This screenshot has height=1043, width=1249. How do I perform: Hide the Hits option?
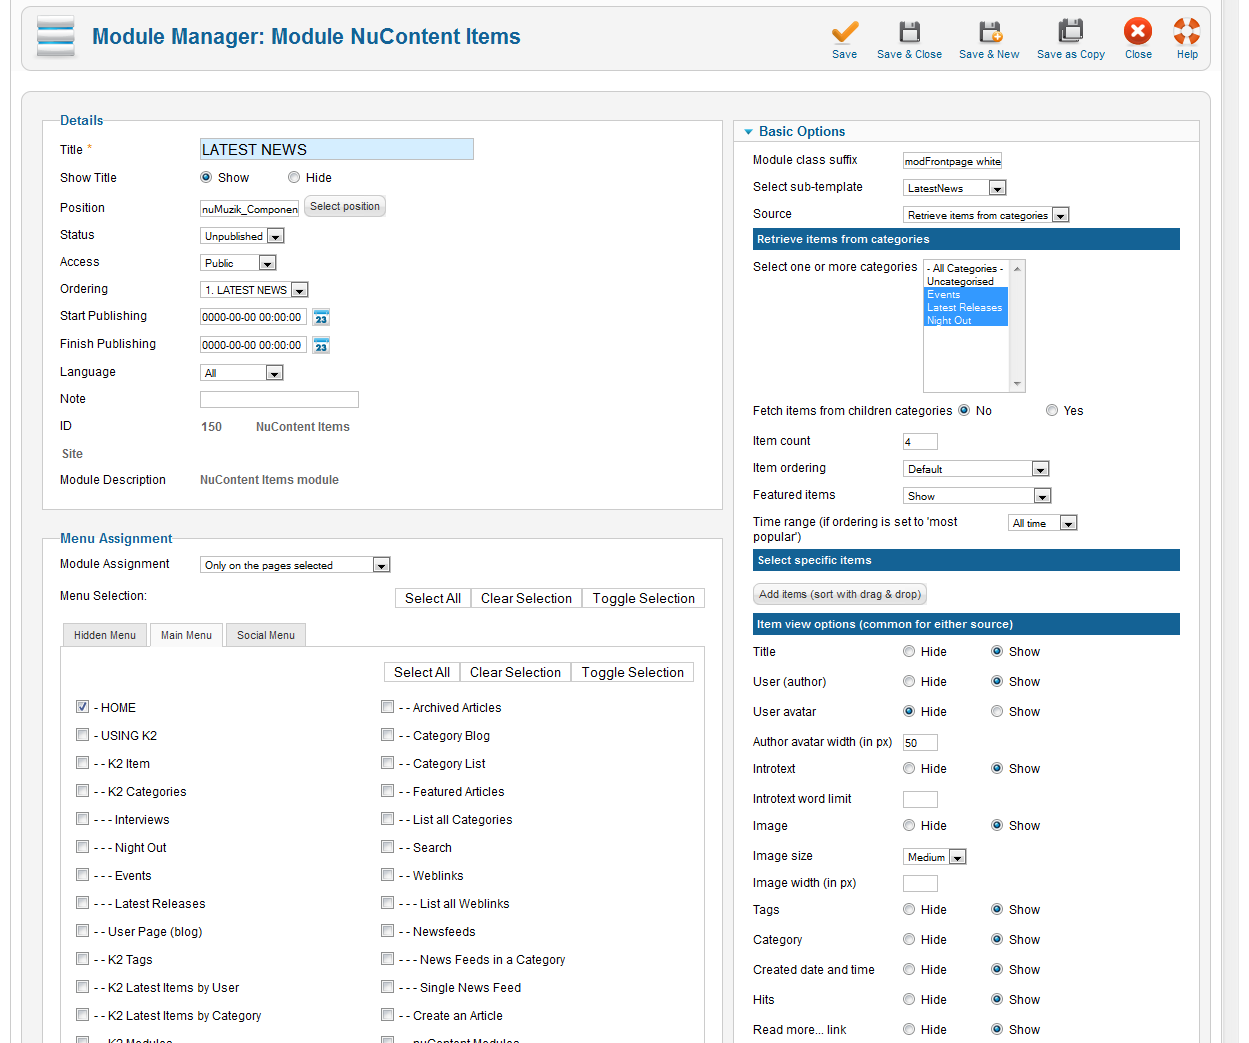tap(909, 999)
